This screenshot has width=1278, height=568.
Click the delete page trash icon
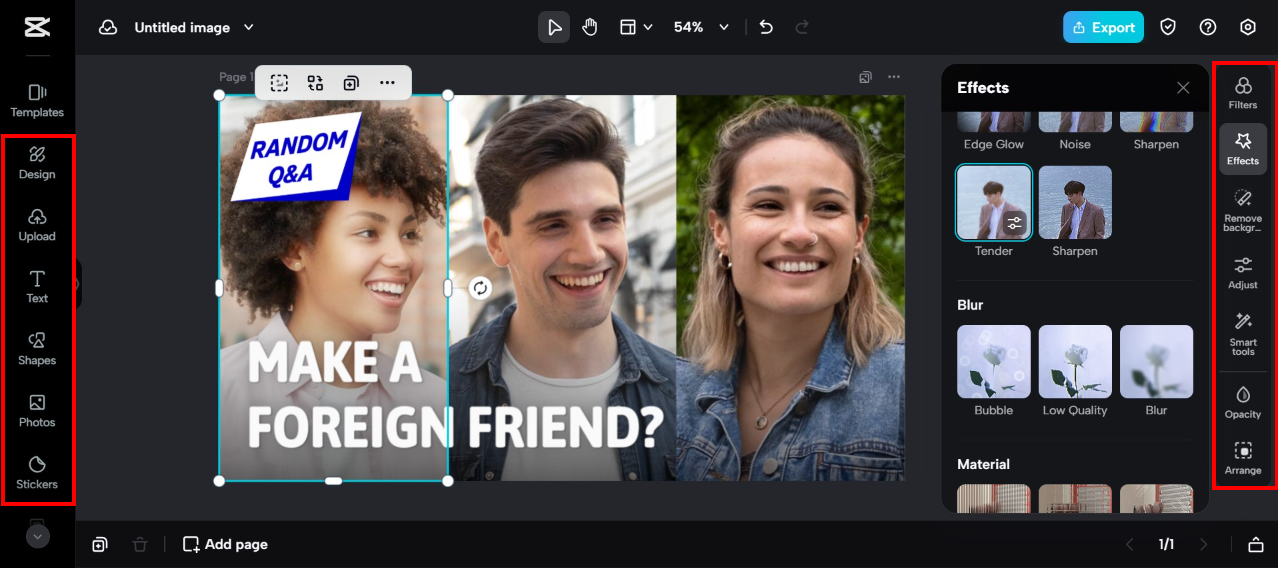pyautogui.click(x=140, y=544)
